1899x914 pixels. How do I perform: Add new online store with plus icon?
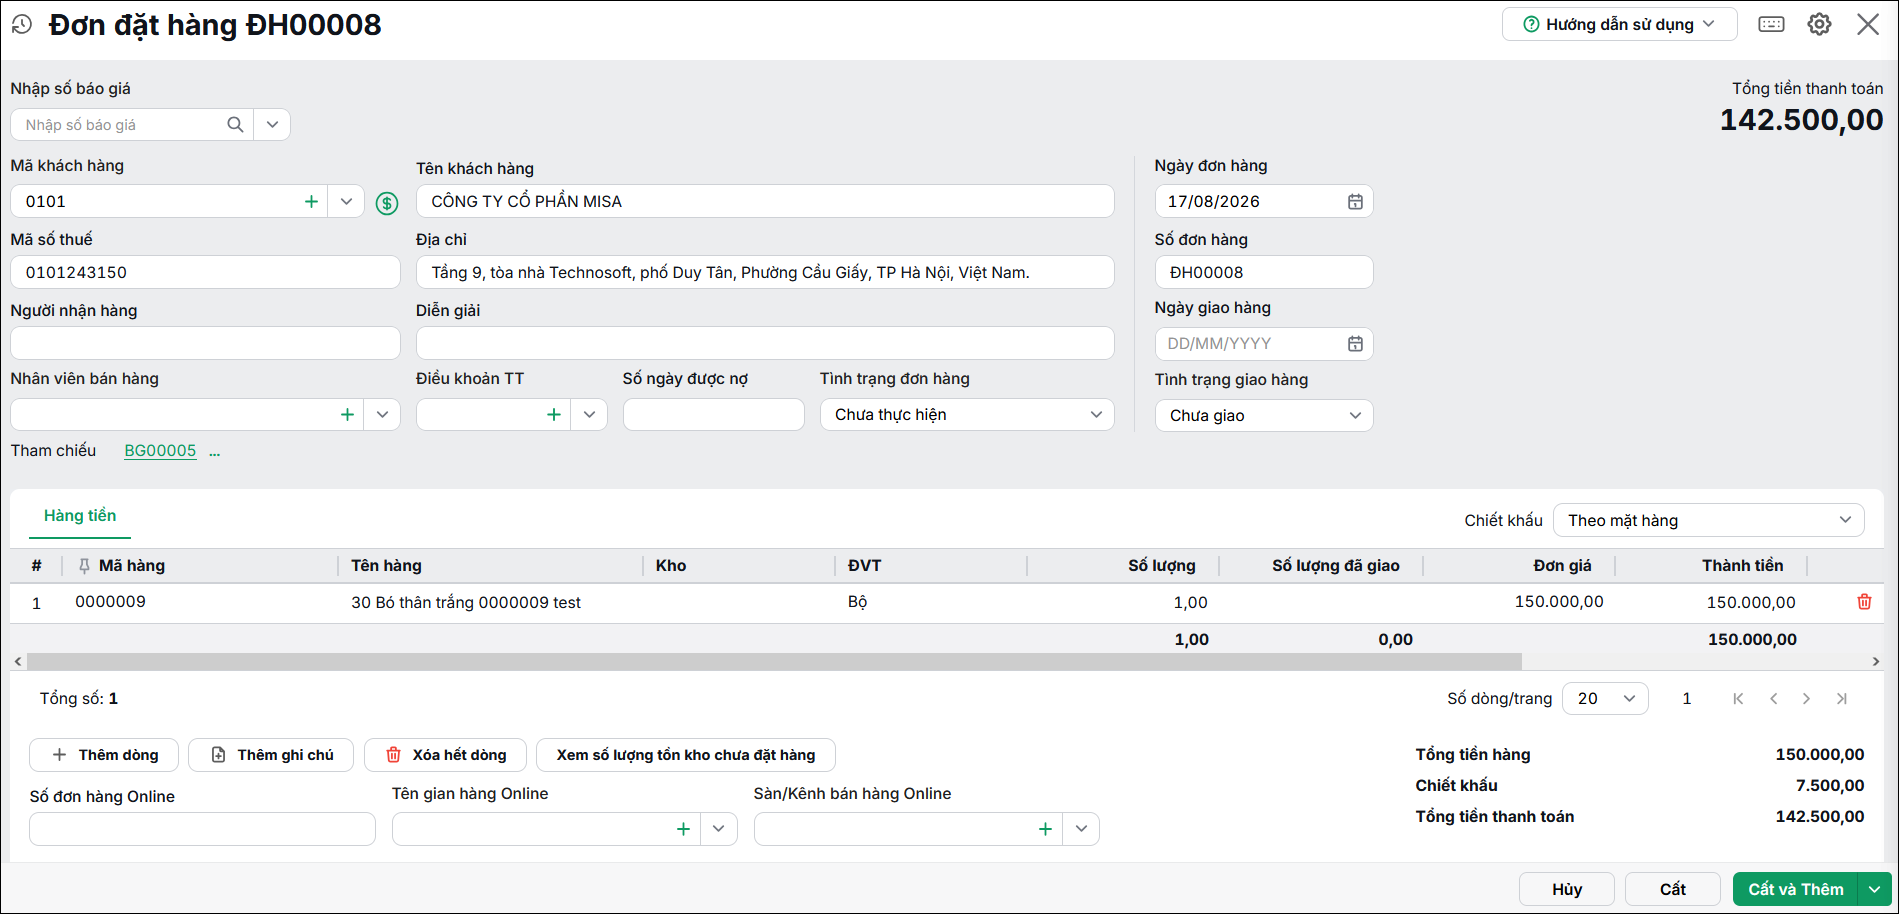pyautogui.click(x=683, y=829)
